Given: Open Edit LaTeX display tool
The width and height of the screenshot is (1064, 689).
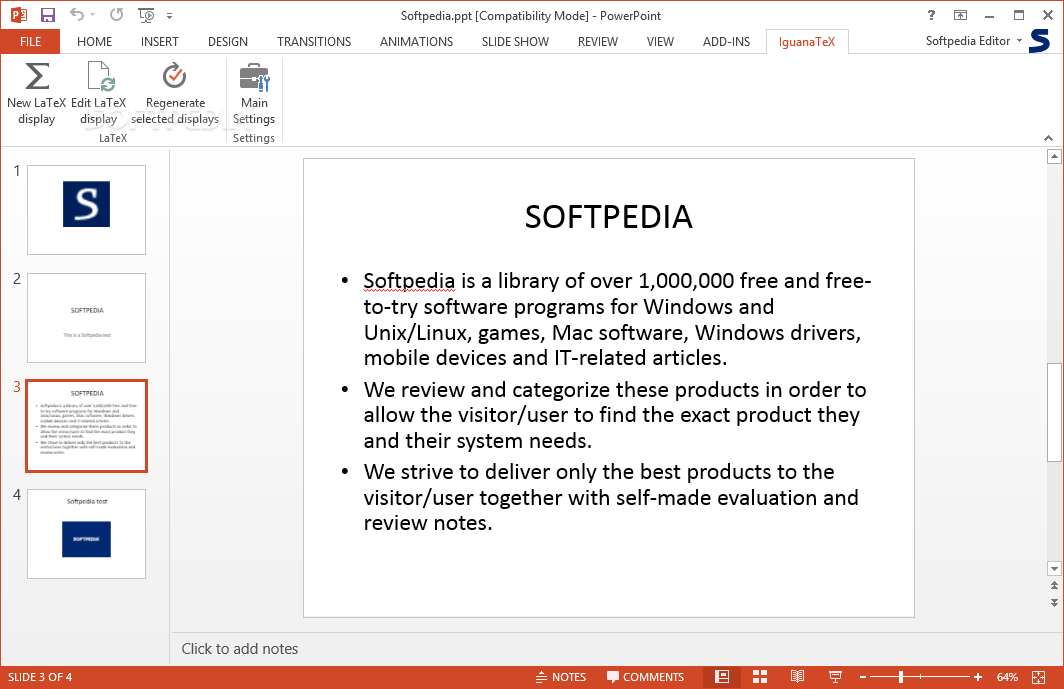Looking at the screenshot, I should tap(99, 93).
